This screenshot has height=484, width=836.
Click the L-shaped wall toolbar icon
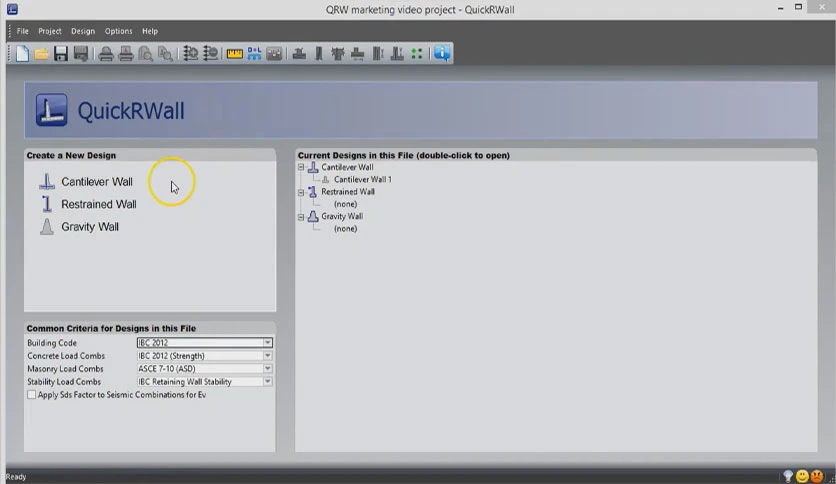[x=397, y=53]
